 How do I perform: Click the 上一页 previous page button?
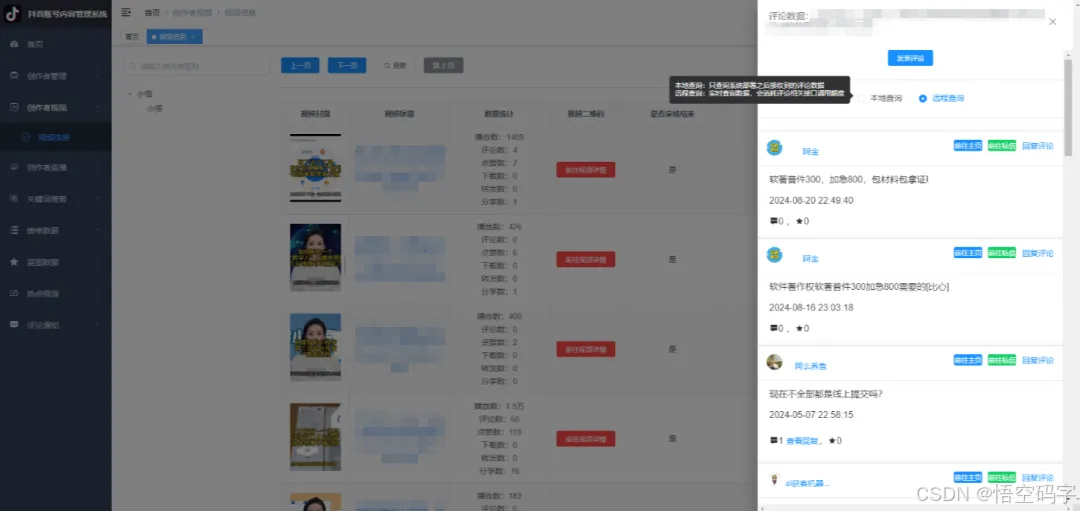click(300, 65)
